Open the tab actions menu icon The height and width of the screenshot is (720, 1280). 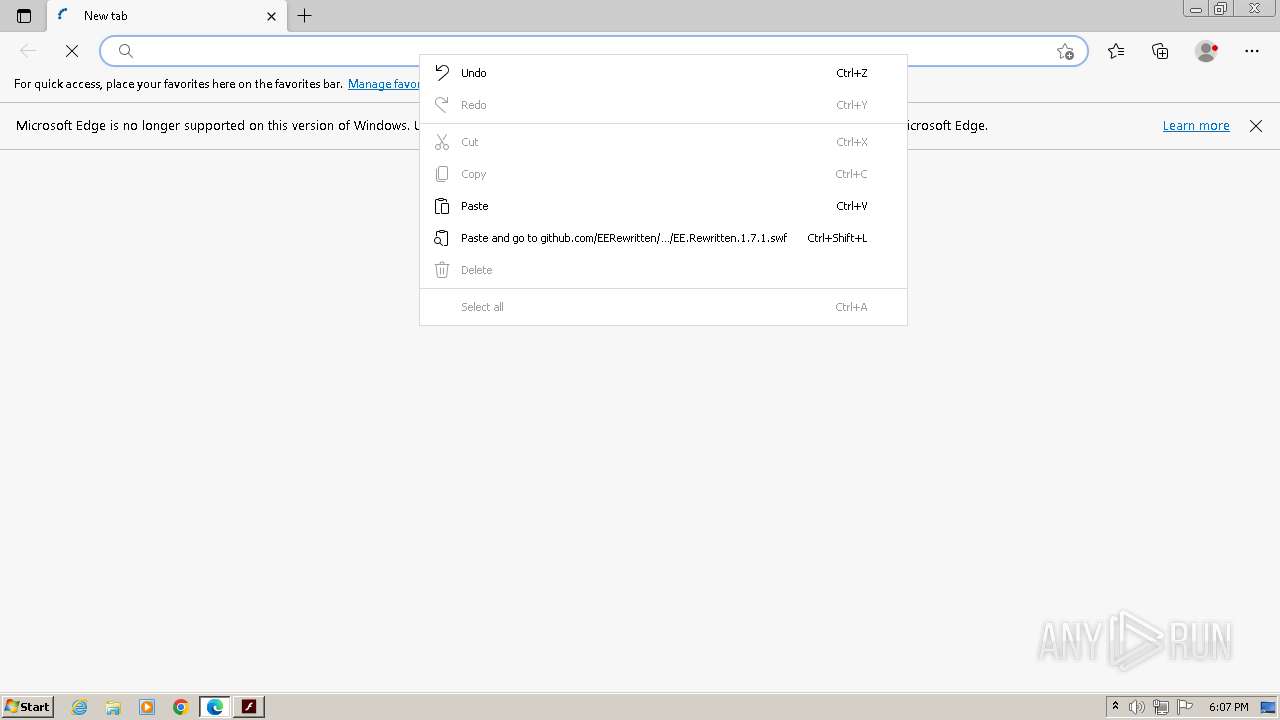[x=24, y=16]
